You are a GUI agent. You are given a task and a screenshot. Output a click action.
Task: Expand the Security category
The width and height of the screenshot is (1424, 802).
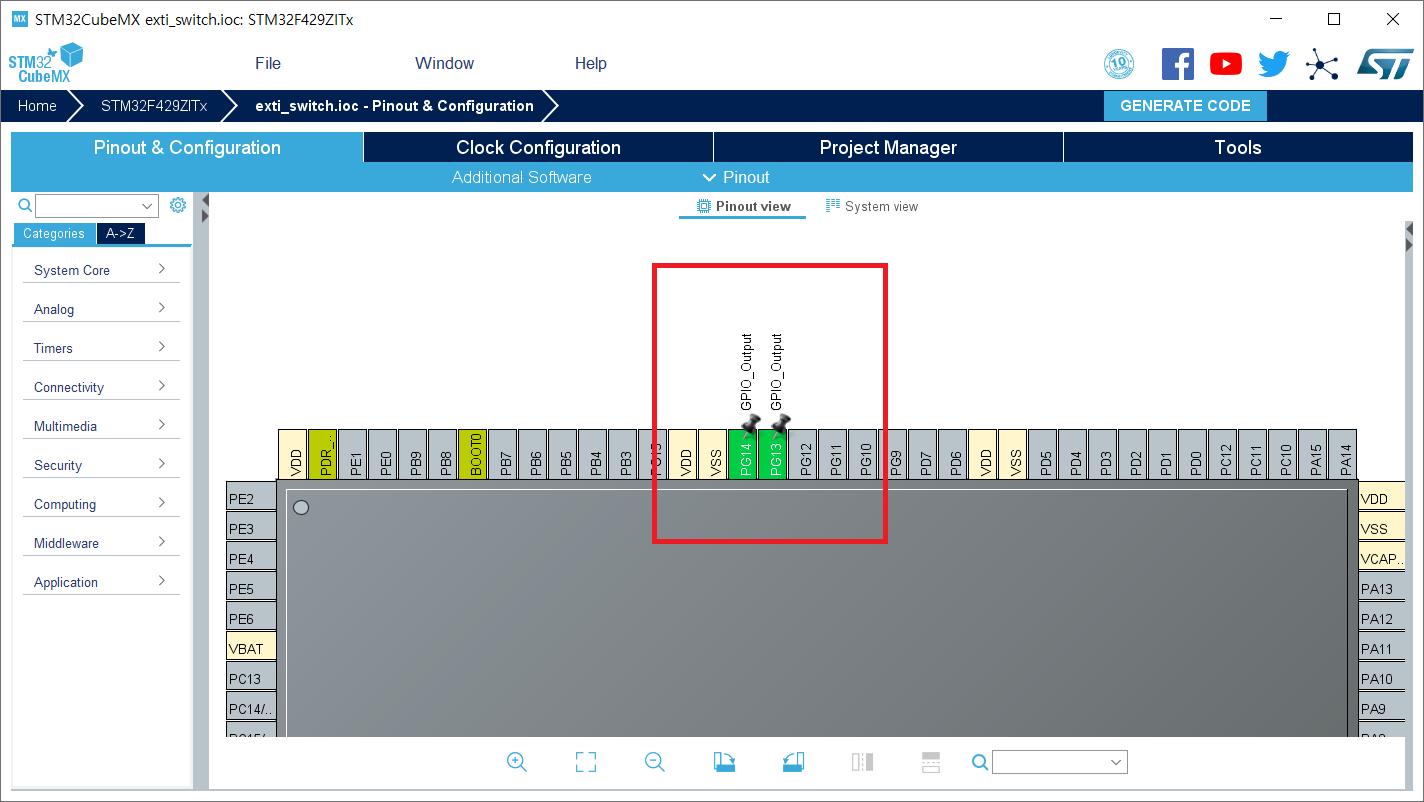101,465
